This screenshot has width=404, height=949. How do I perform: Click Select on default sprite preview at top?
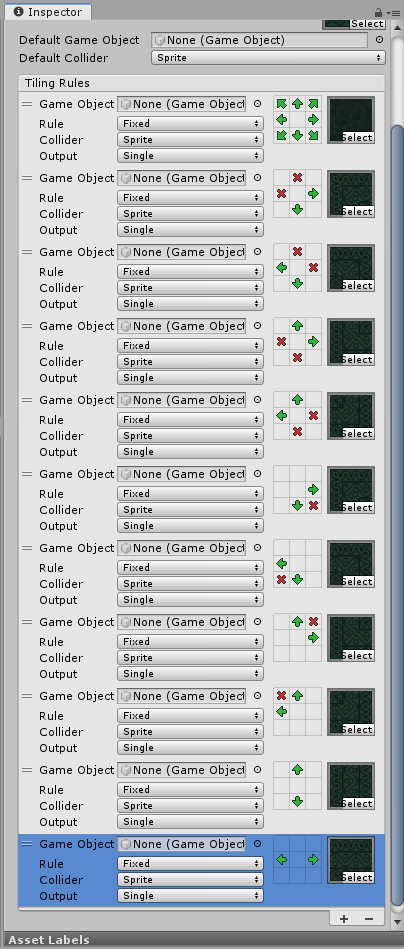click(367, 24)
